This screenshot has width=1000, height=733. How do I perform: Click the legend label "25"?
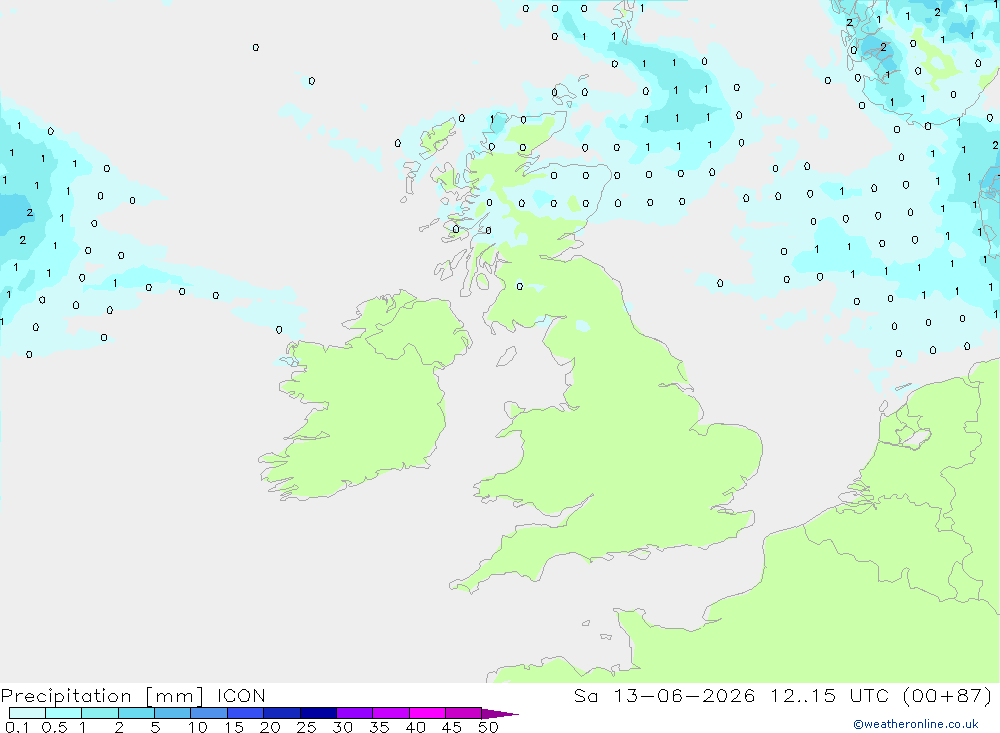(x=306, y=727)
